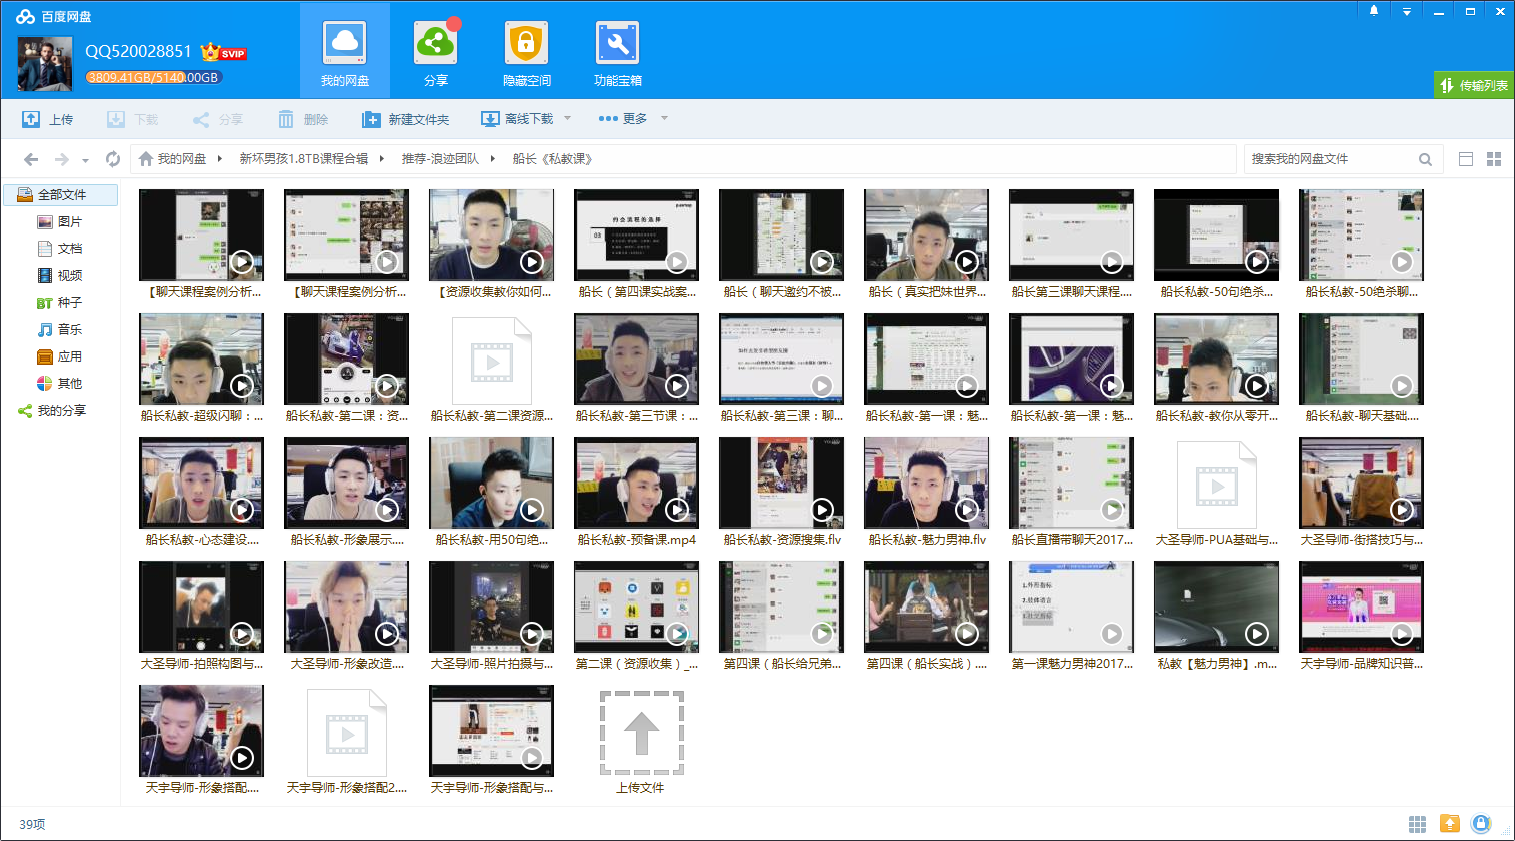The image size is (1515, 841).
Task: Click the 分享 toolbar button
Action: tap(218, 119)
